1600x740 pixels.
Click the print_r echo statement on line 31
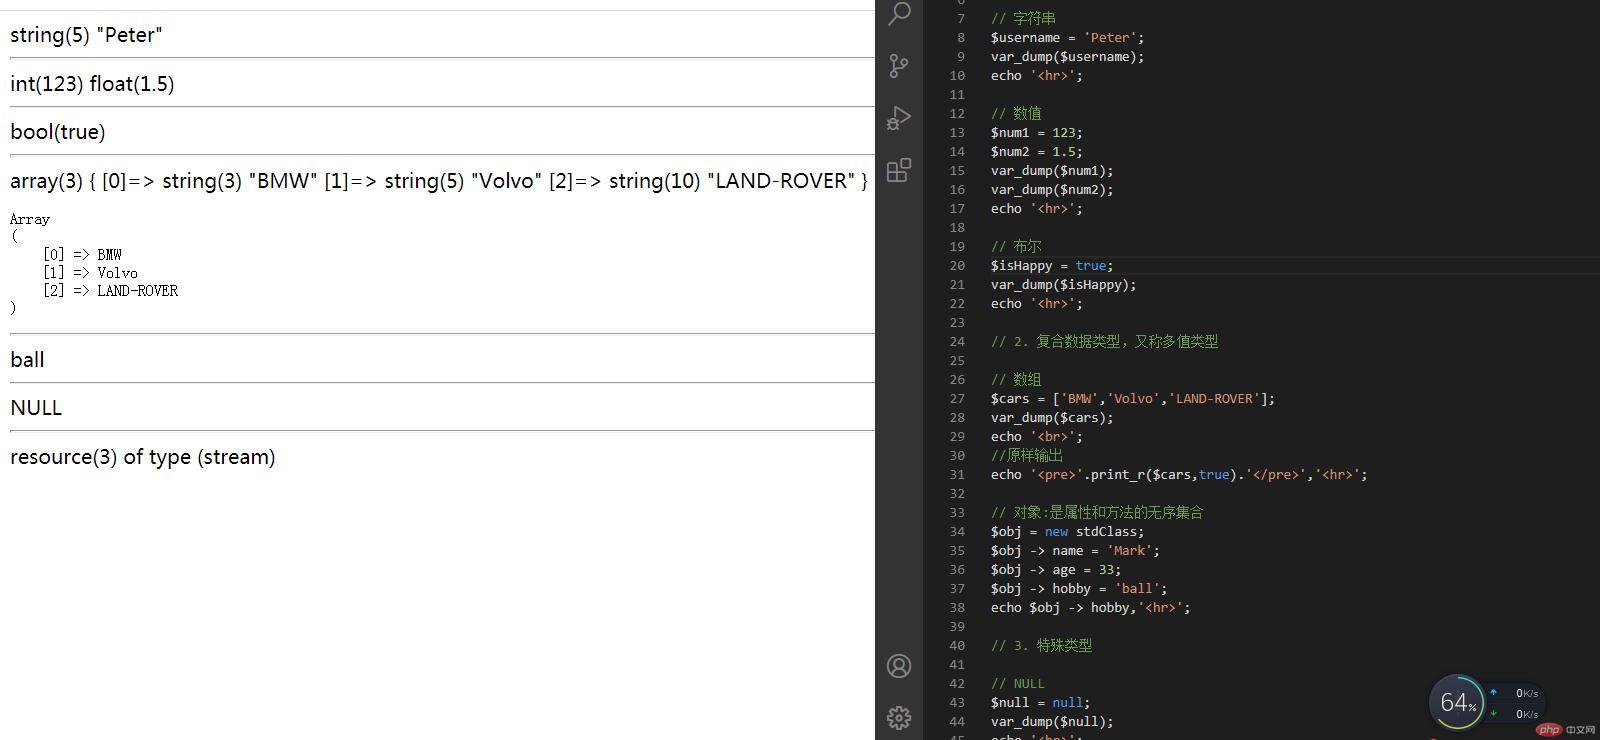coord(1178,475)
